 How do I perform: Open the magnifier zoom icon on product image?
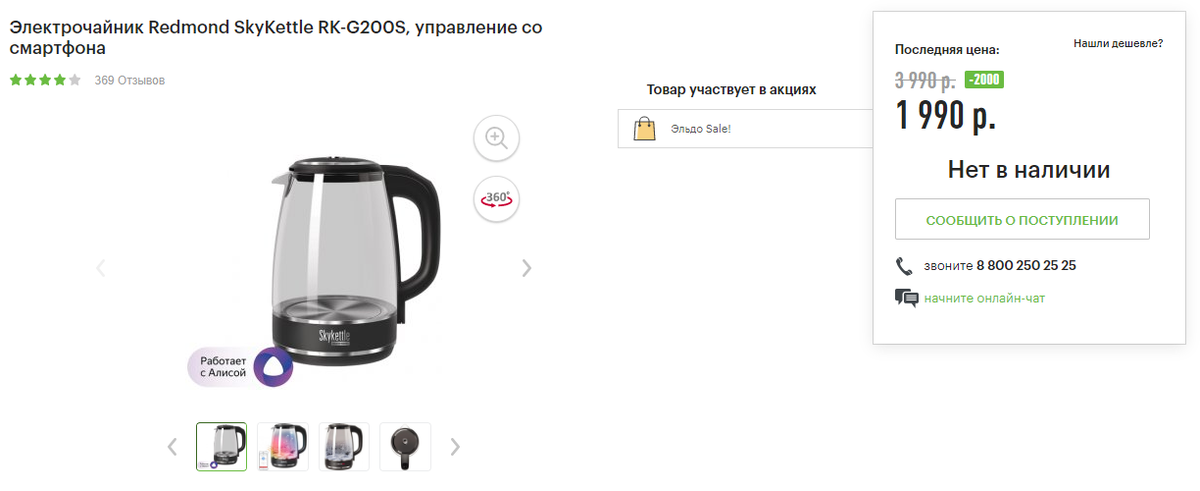pyautogui.click(x=496, y=137)
